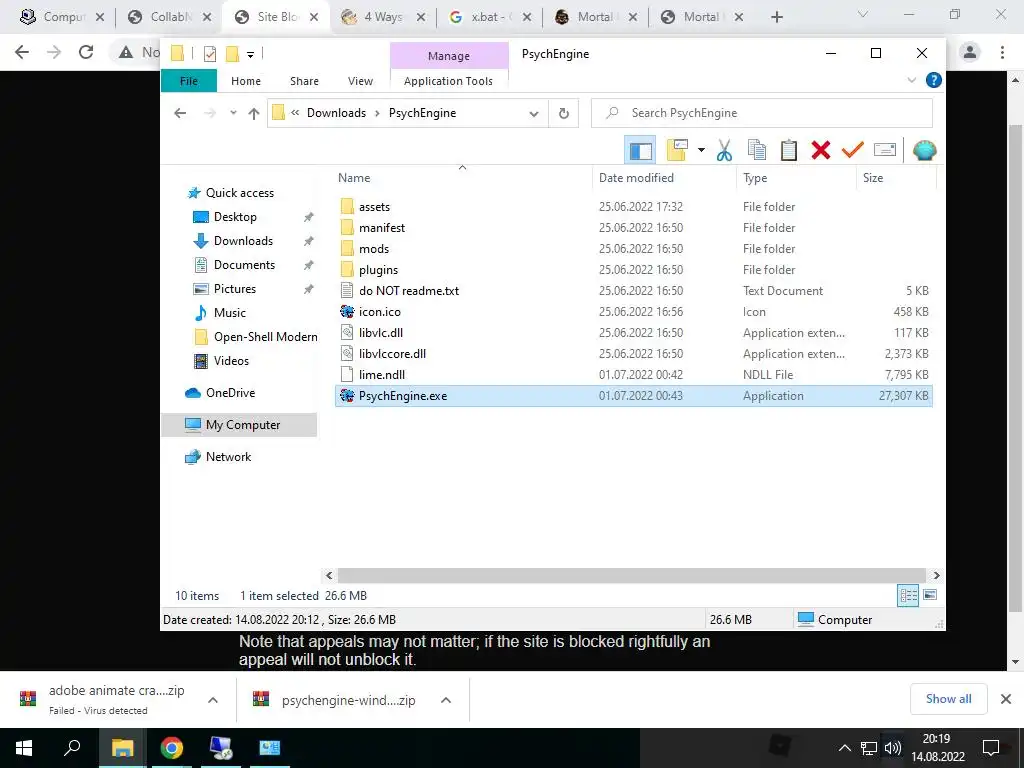The image size is (1024, 768).
Task: Select the assets folder
Action: (633, 207)
